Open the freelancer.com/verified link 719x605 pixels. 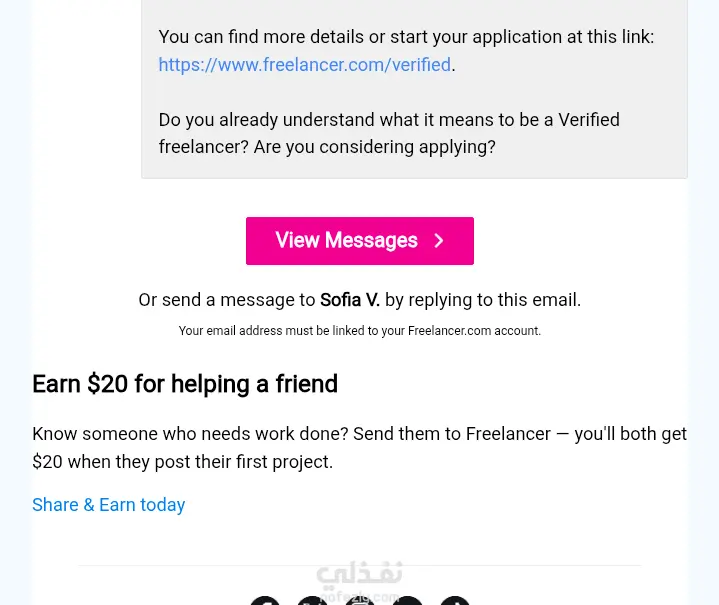coord(304,65)
